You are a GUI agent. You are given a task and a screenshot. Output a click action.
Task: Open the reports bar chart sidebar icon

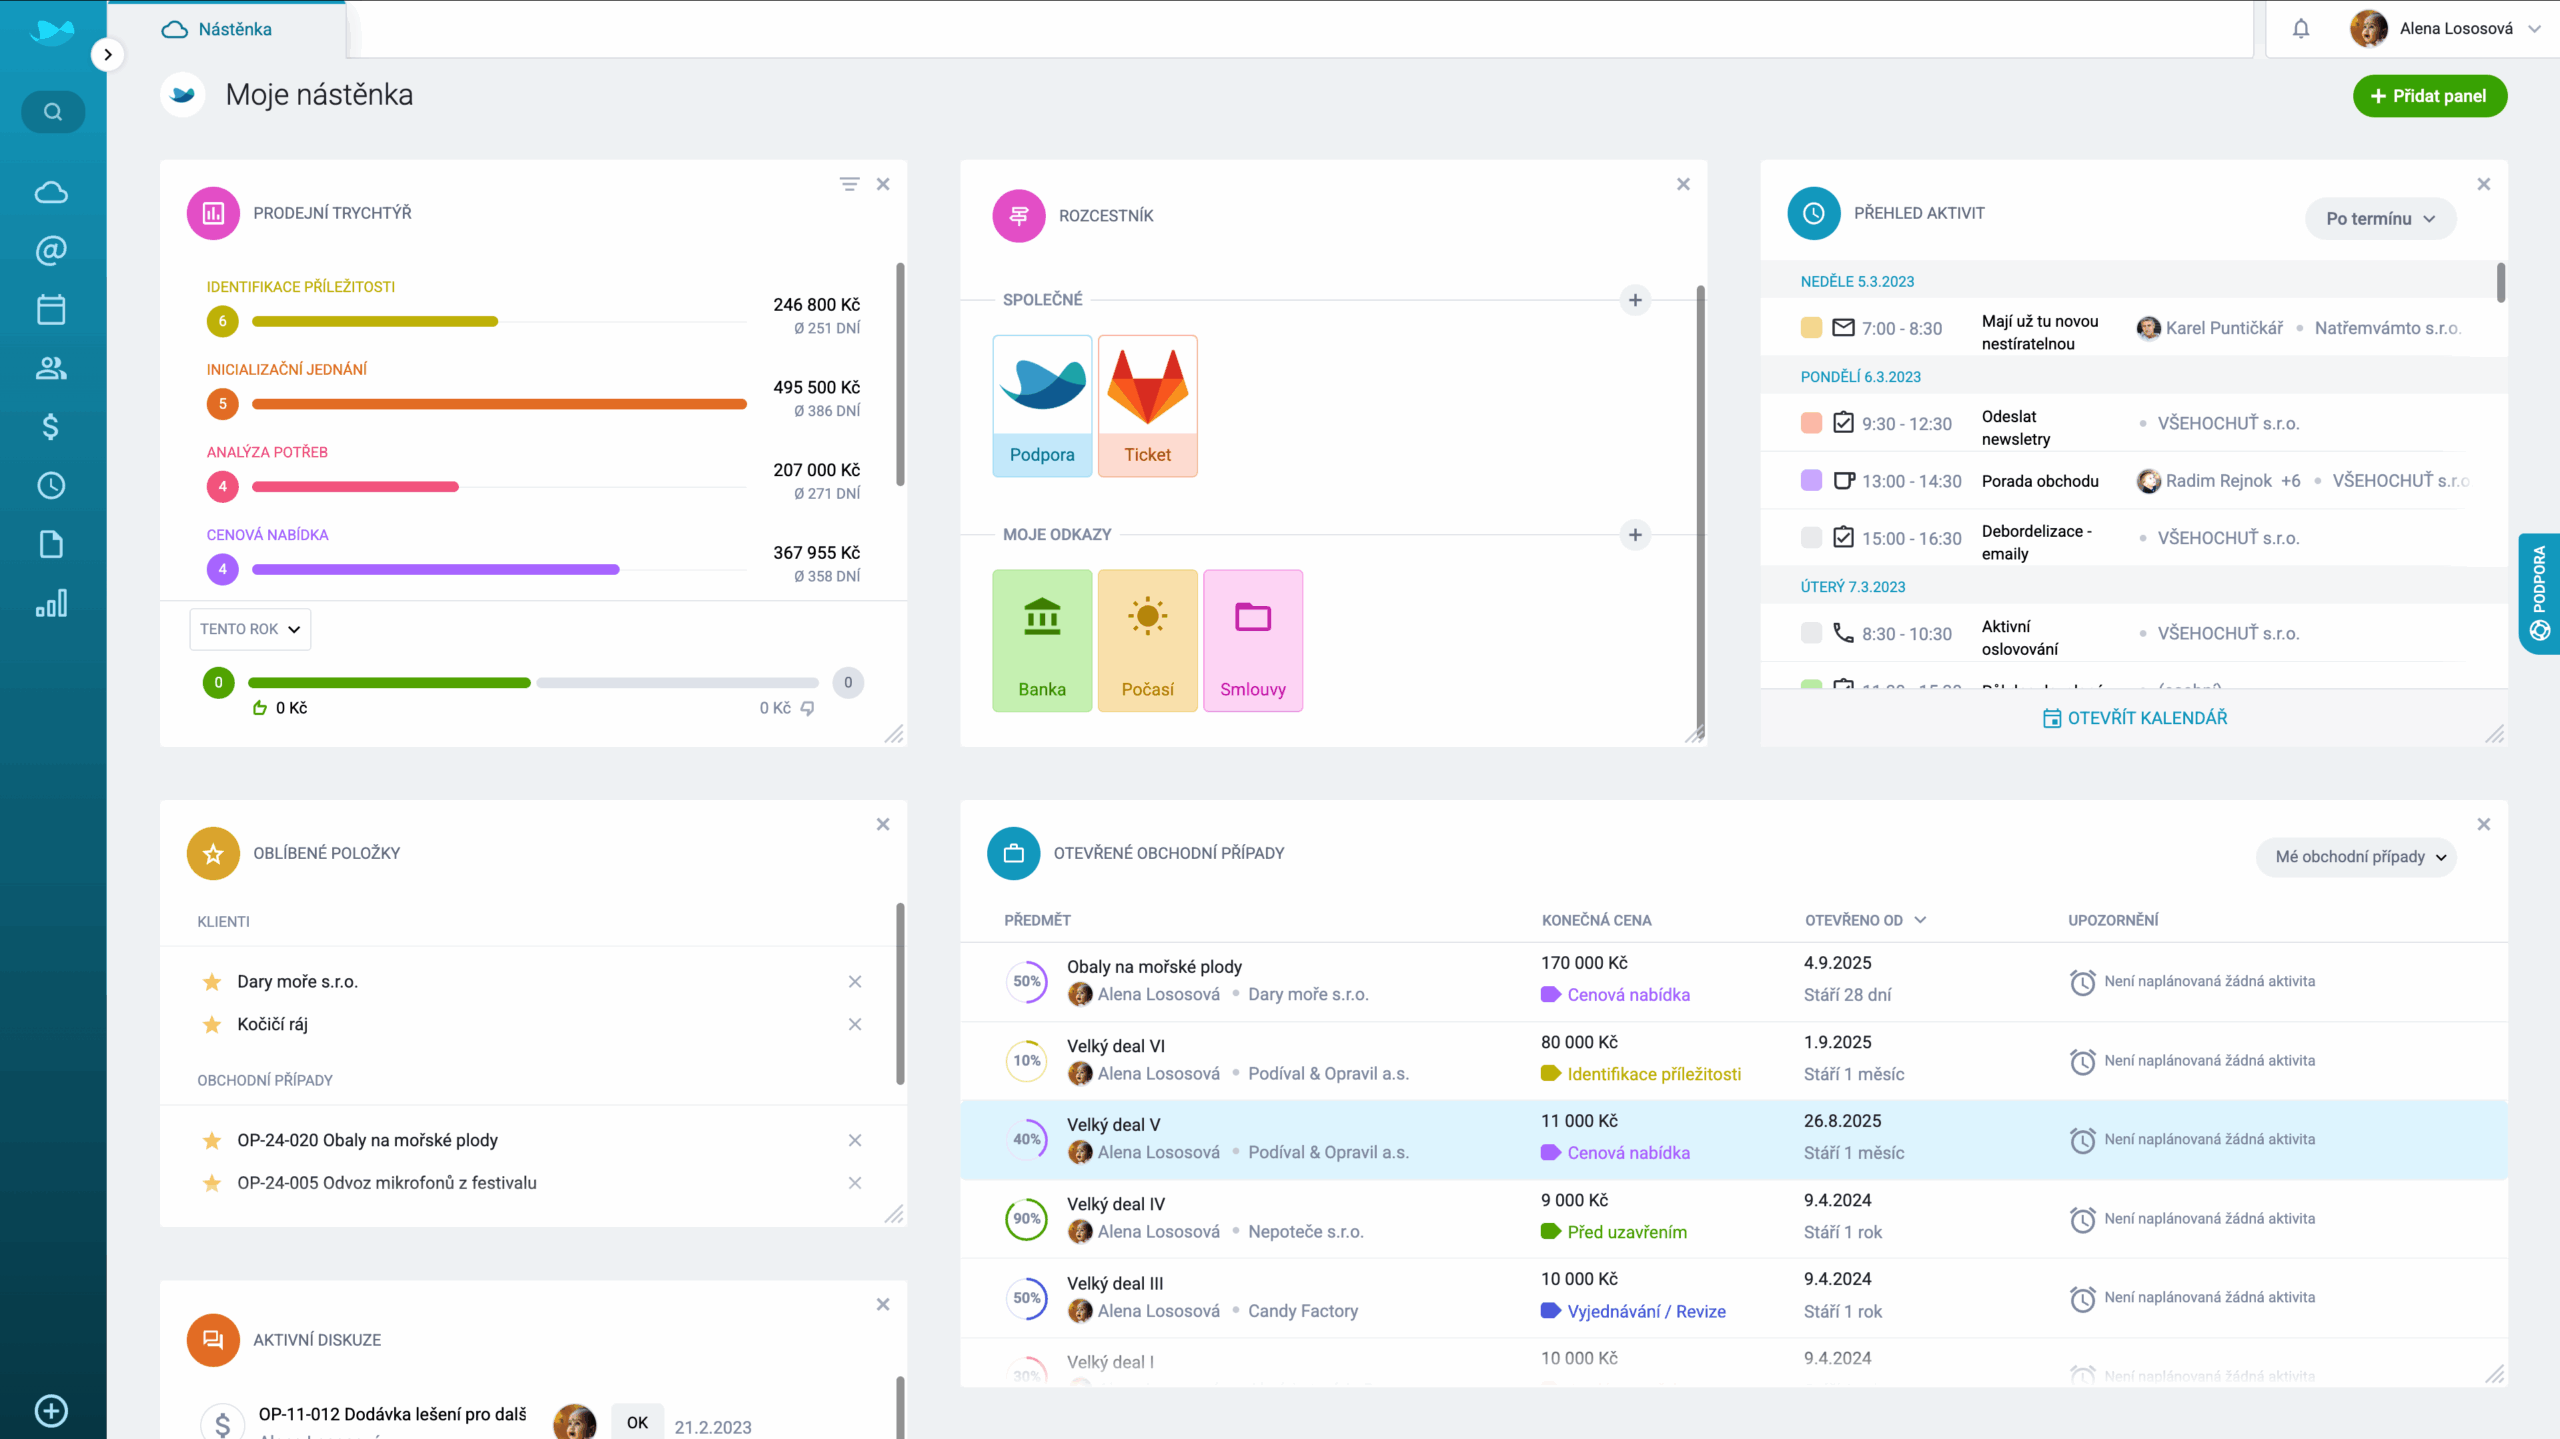click(x=51, y=603)
